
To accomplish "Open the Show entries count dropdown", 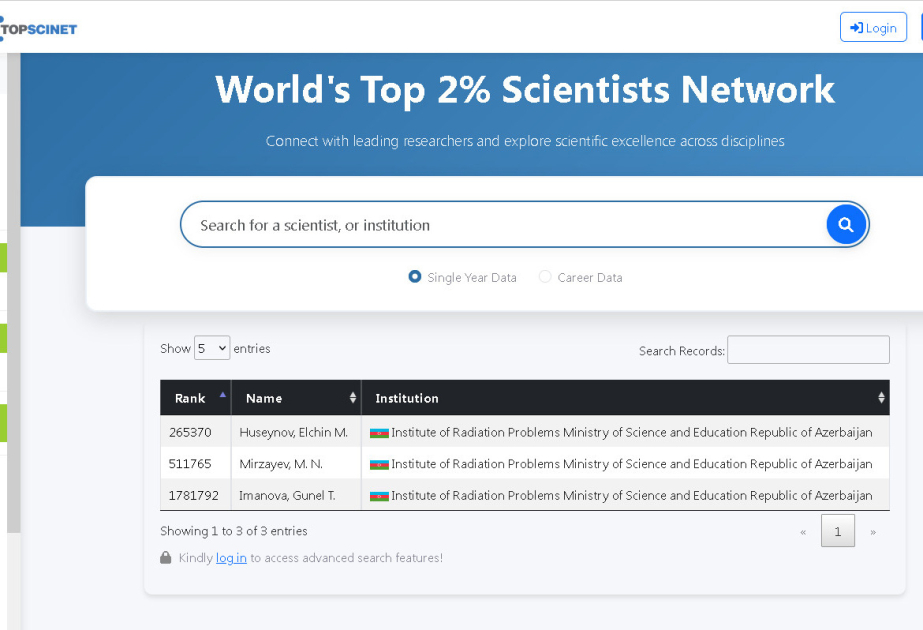I will coord(212,348).
